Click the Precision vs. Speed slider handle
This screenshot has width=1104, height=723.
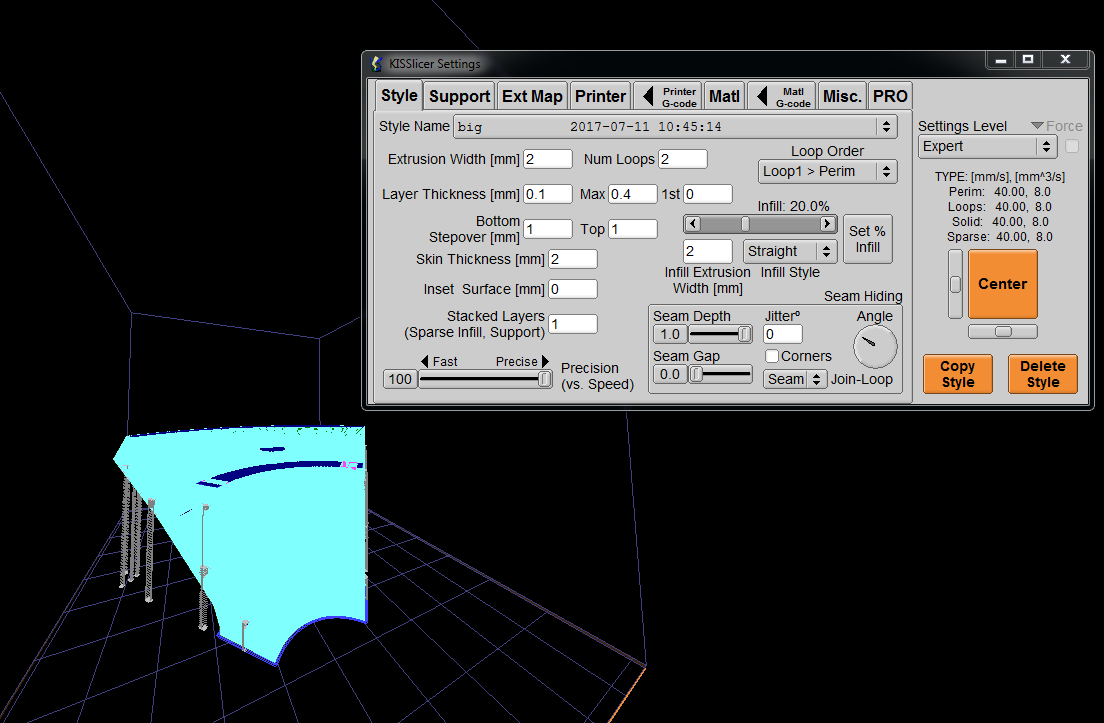pos(544,379)
